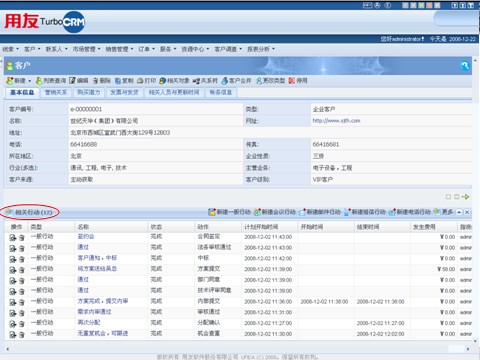Image resolution: width=480 pixels, height=360 pixels.
Task: Expand the 线索 leads menu
Action: coord(10,49)
